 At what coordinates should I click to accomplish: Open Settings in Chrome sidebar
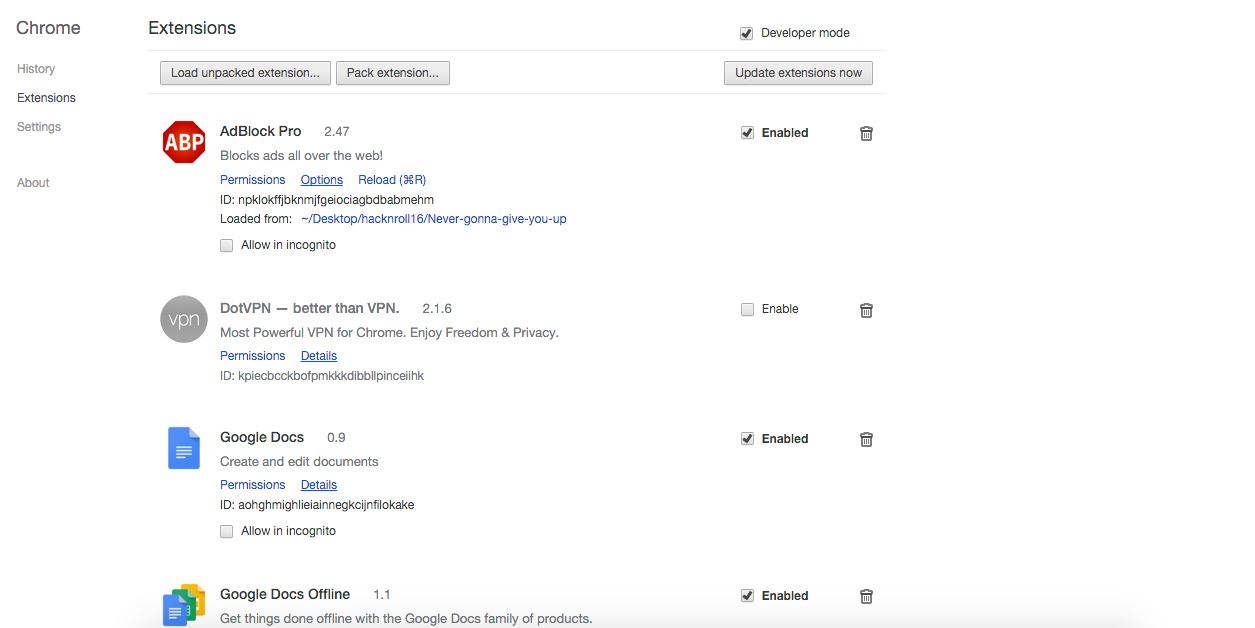point(39,127)
